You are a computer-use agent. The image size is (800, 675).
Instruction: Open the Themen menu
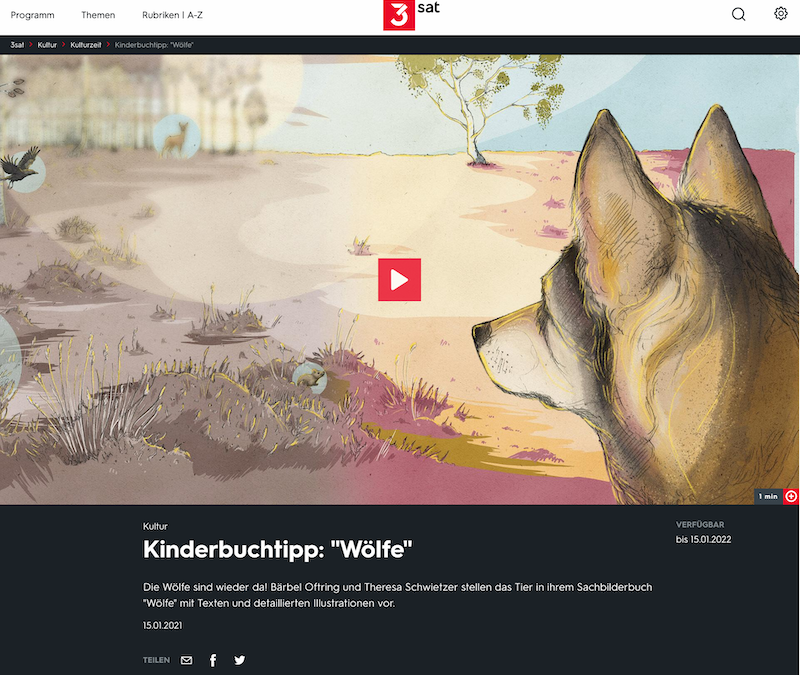tap(98, 15)
